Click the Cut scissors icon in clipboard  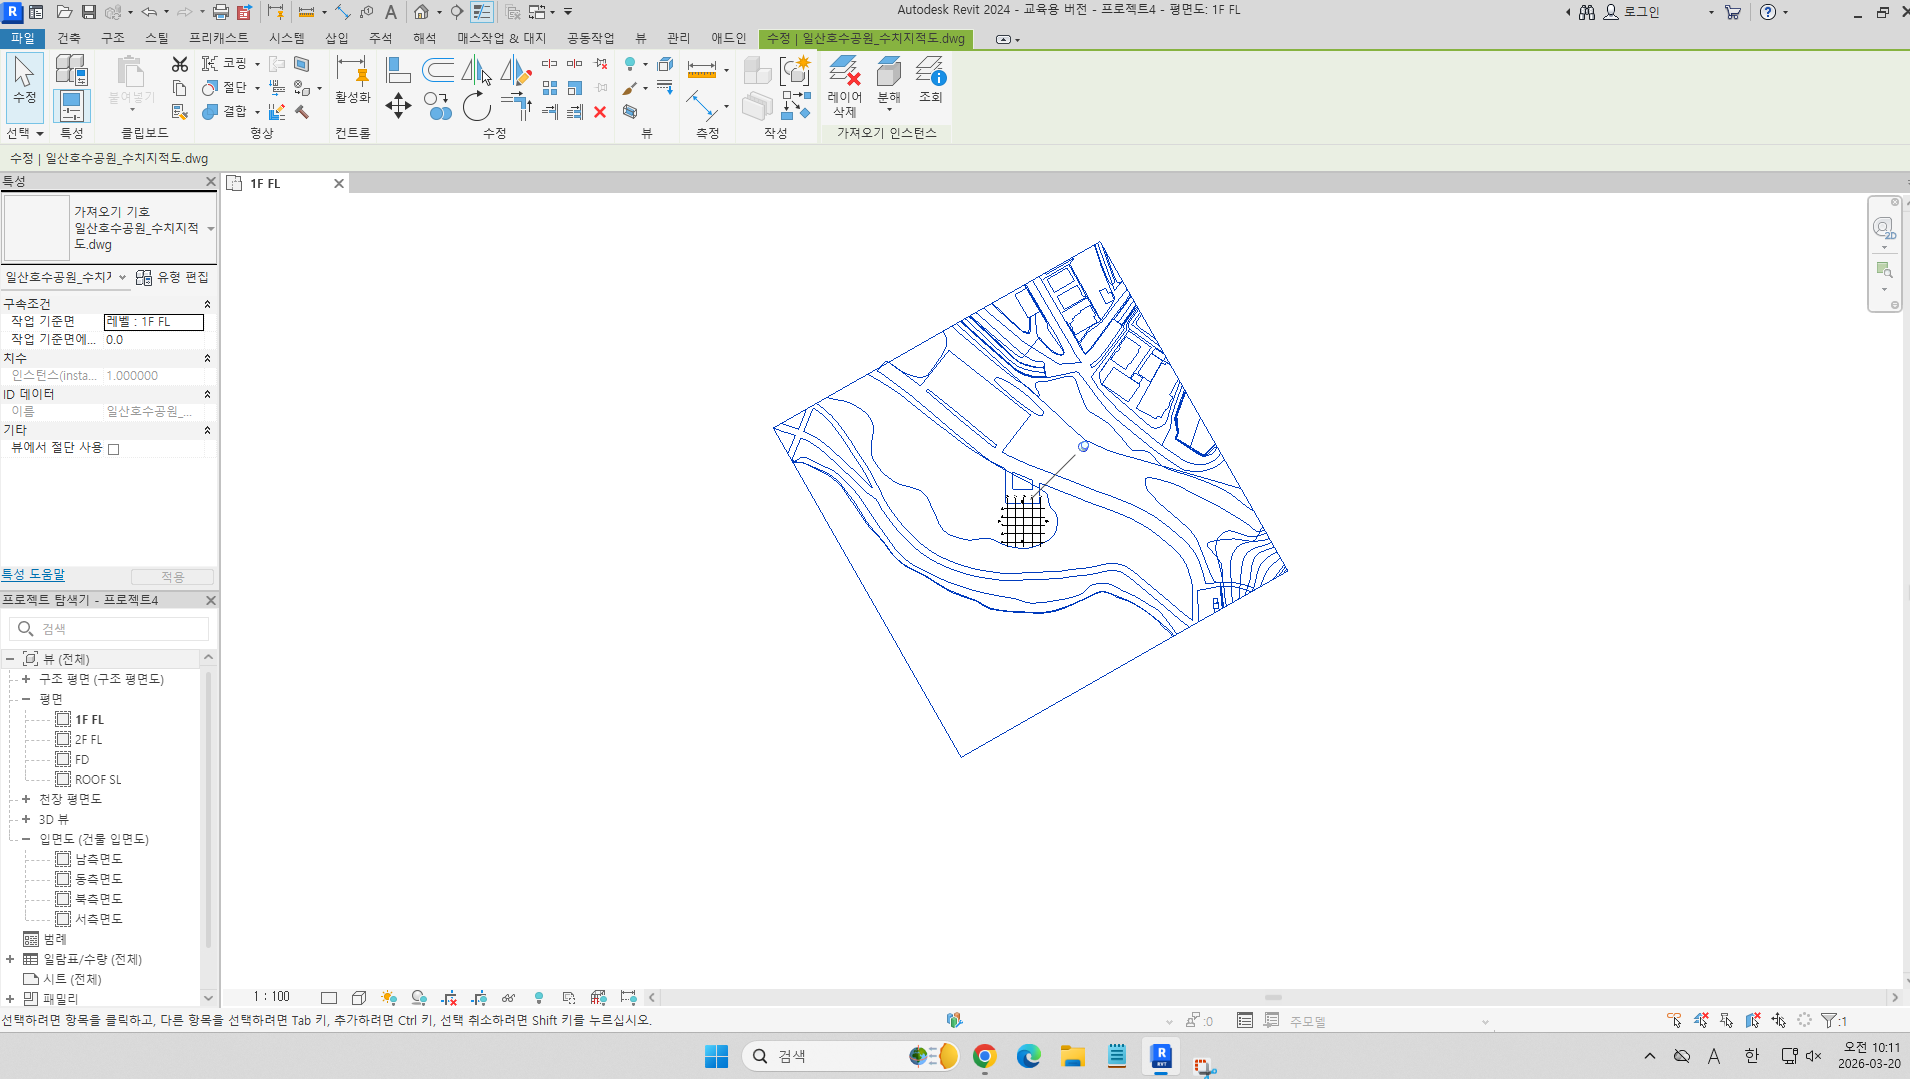click(x=180, y=64)
